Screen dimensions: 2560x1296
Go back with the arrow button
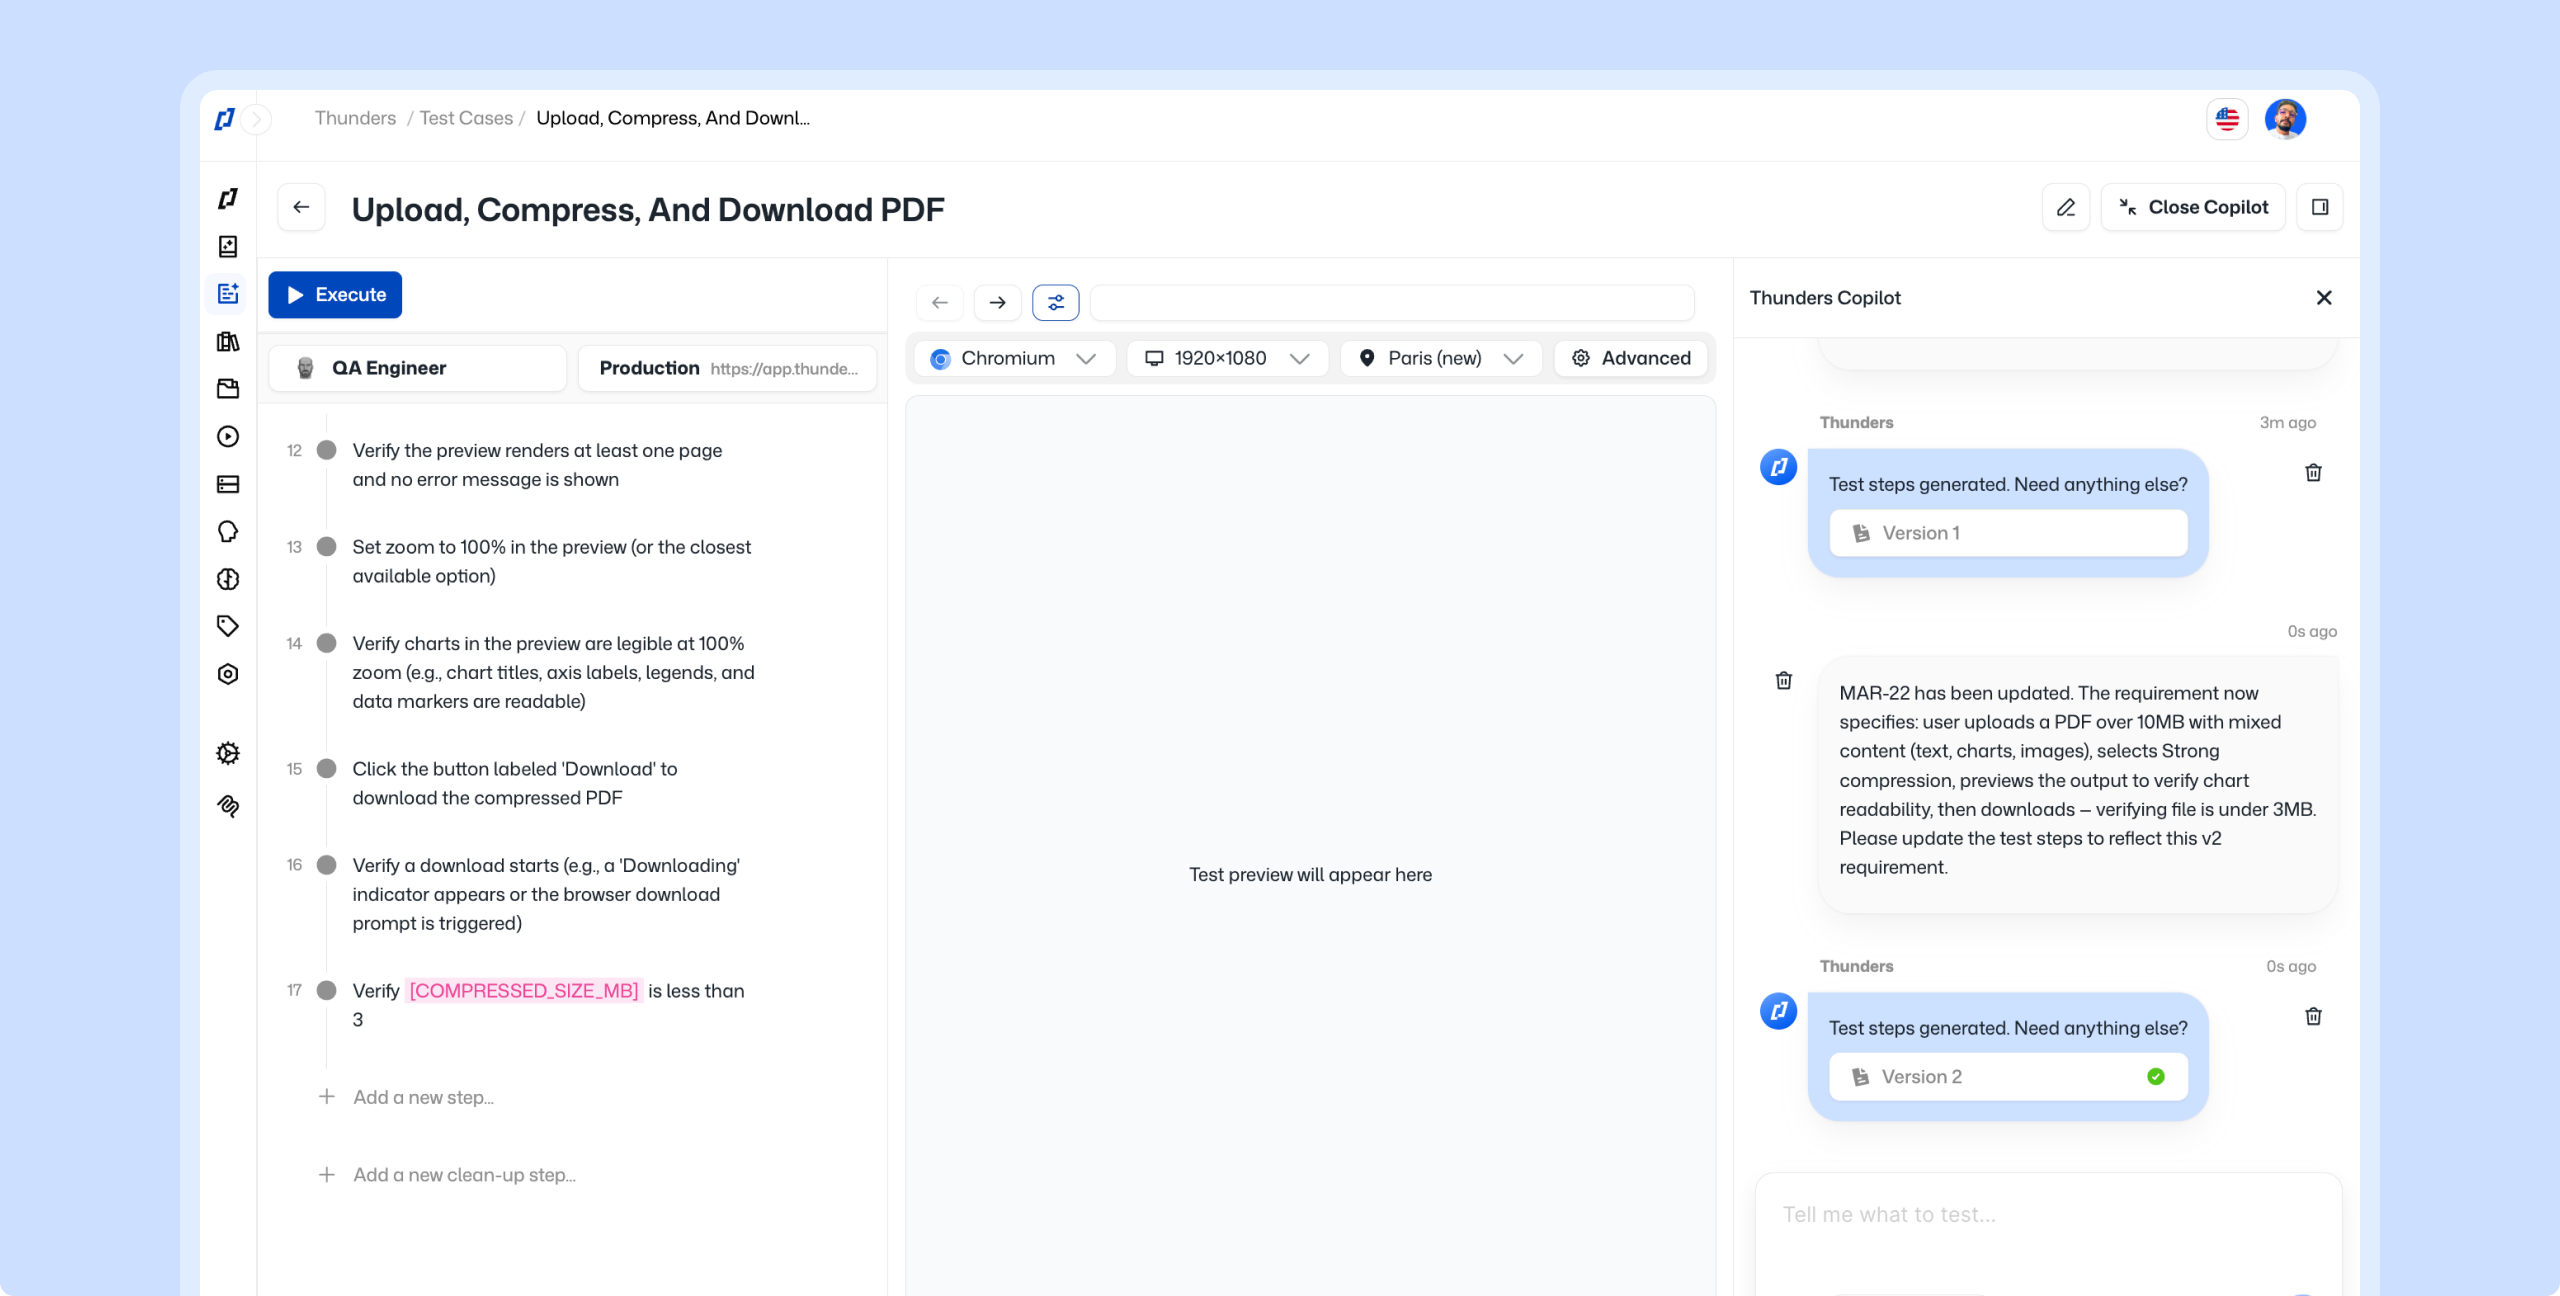[x=301, y=207]
